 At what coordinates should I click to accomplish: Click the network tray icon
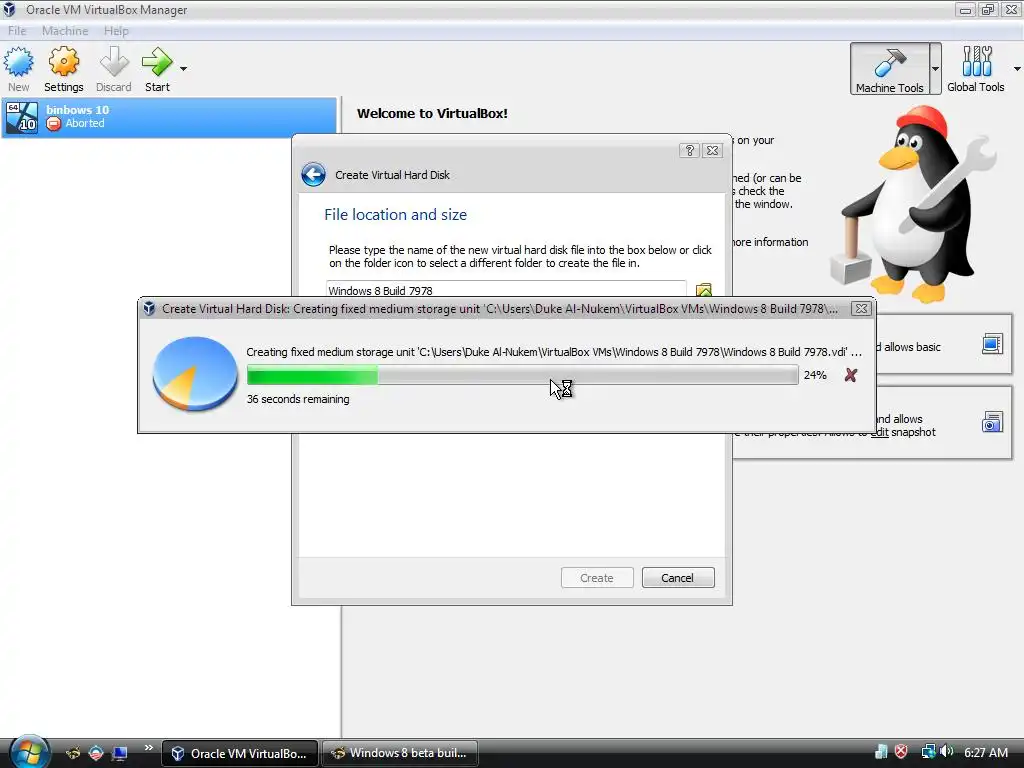click(x=928, y=752)
